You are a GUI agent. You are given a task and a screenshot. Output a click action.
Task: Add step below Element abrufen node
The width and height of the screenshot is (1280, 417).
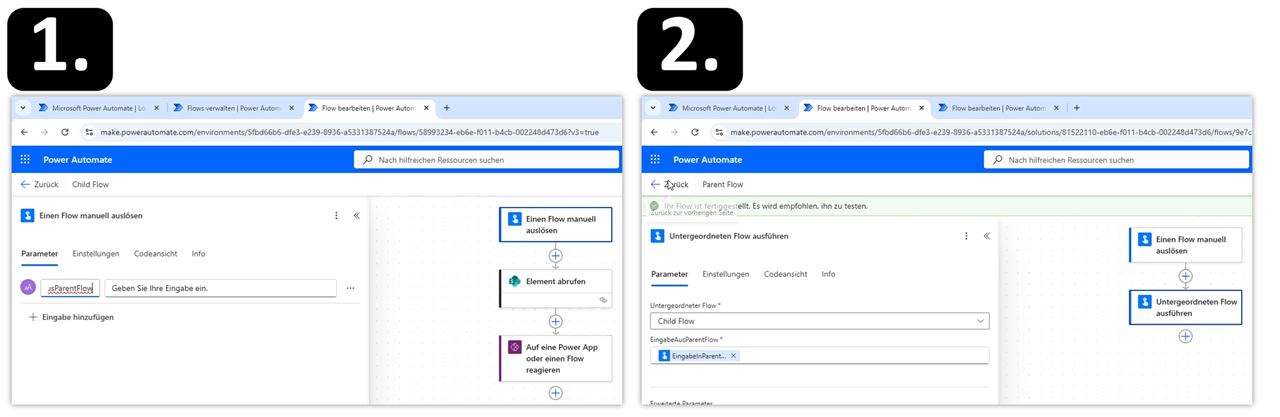pyautogui.click(x=556, y=322)
